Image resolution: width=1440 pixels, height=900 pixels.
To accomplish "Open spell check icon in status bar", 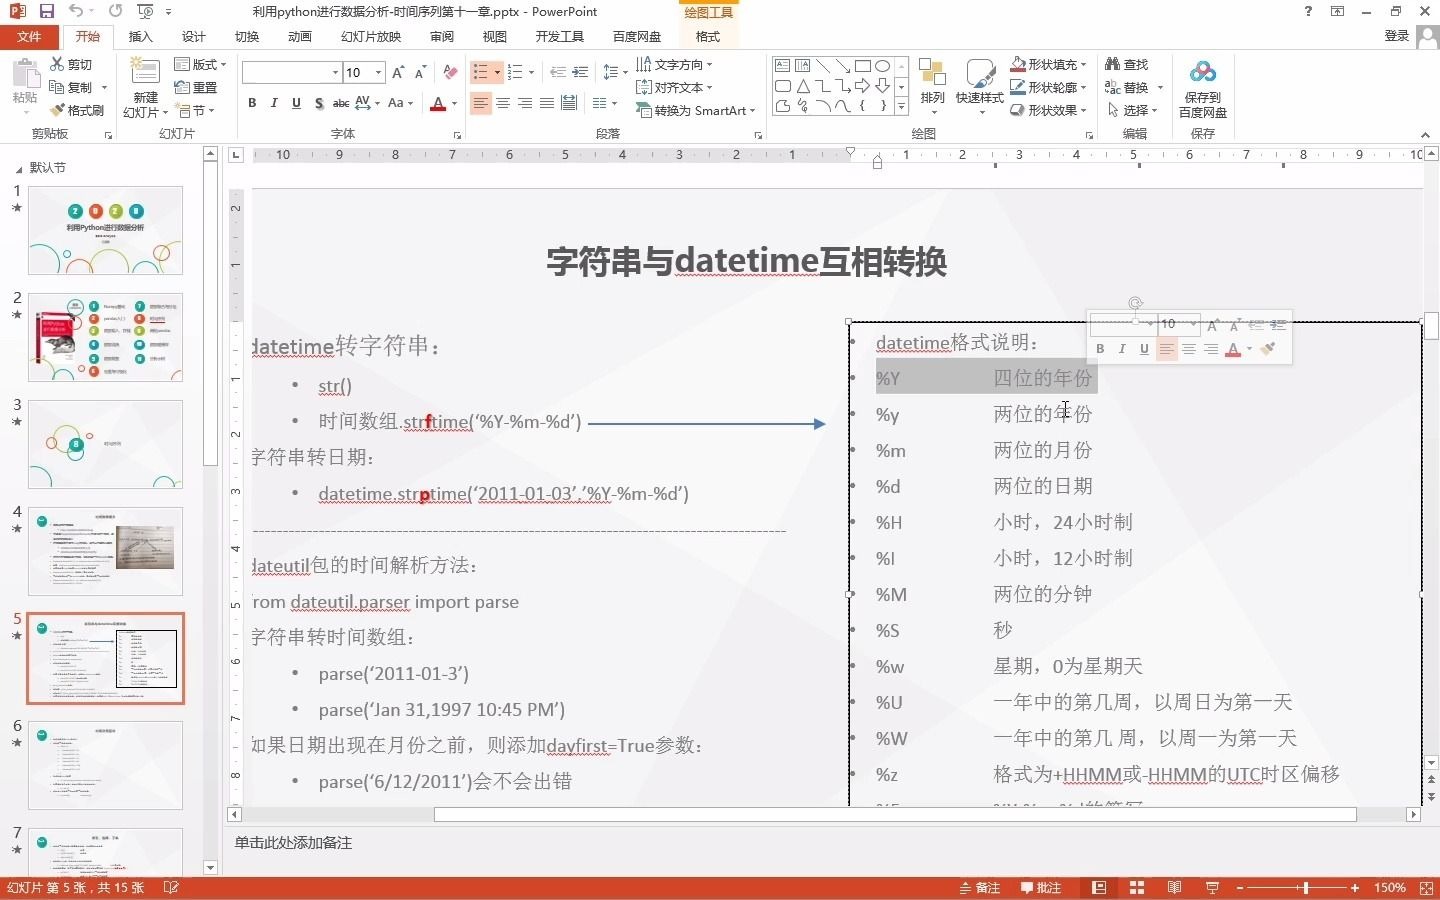I will pyautogui.click(x=171, y=888).
